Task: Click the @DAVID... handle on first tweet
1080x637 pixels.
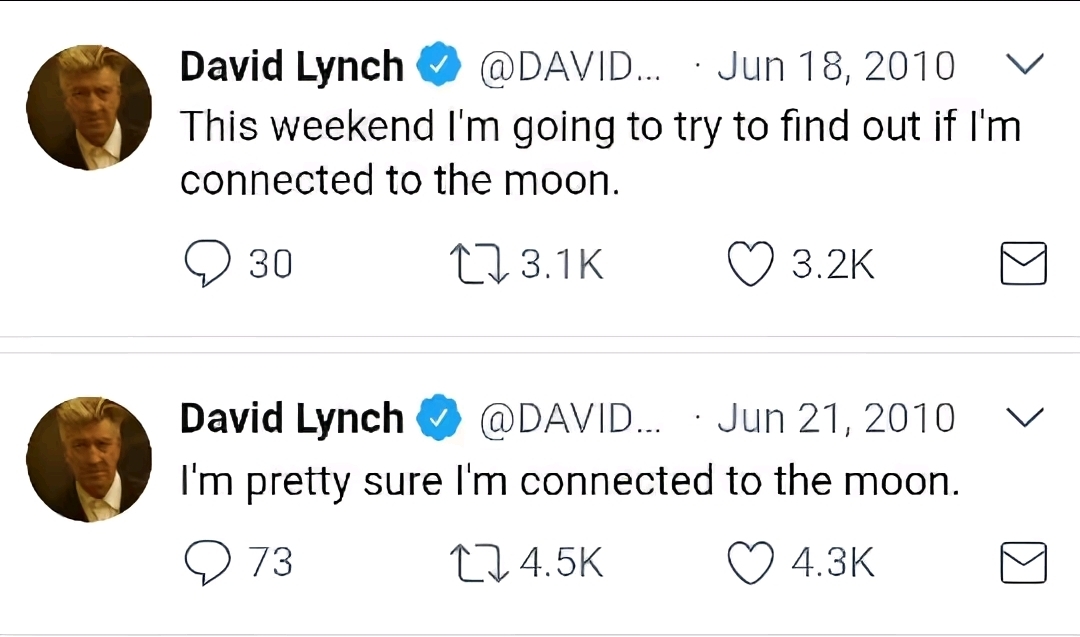Action: point(570,68)
